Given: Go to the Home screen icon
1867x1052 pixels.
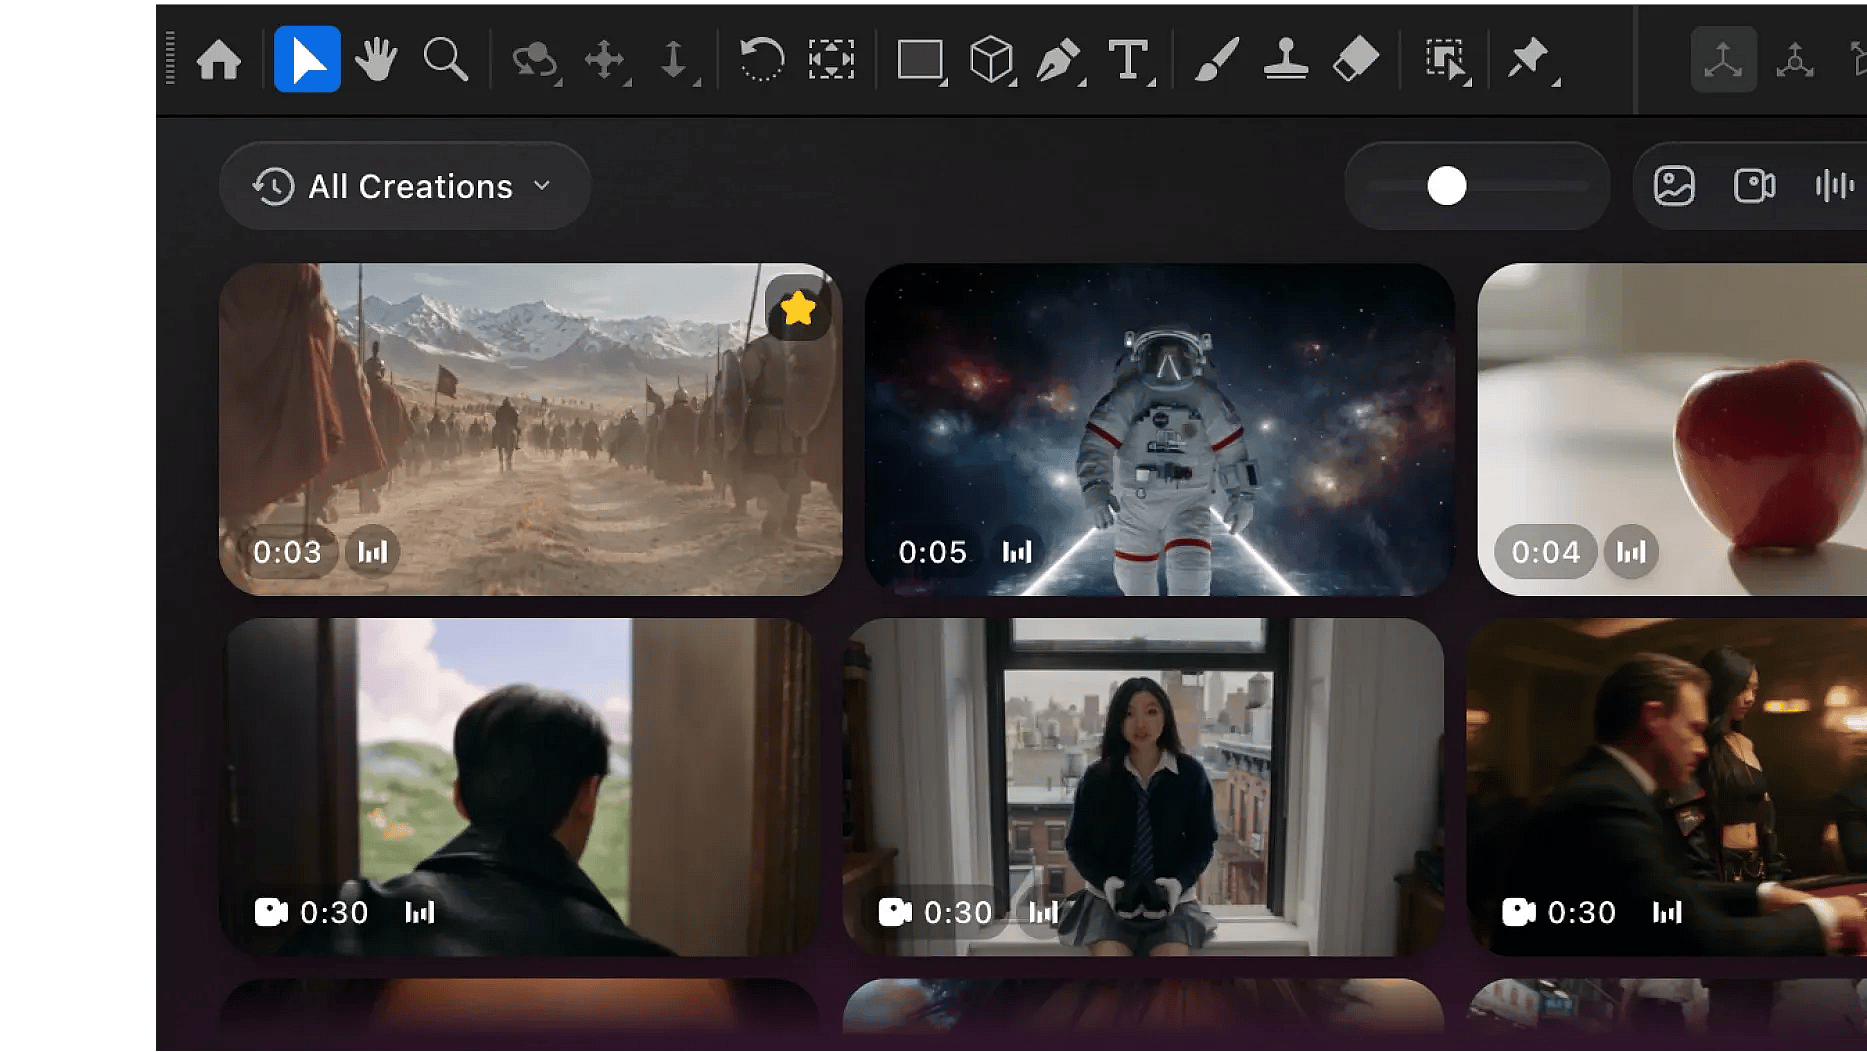Looking at the screenshot, I should tap(219, 60).
